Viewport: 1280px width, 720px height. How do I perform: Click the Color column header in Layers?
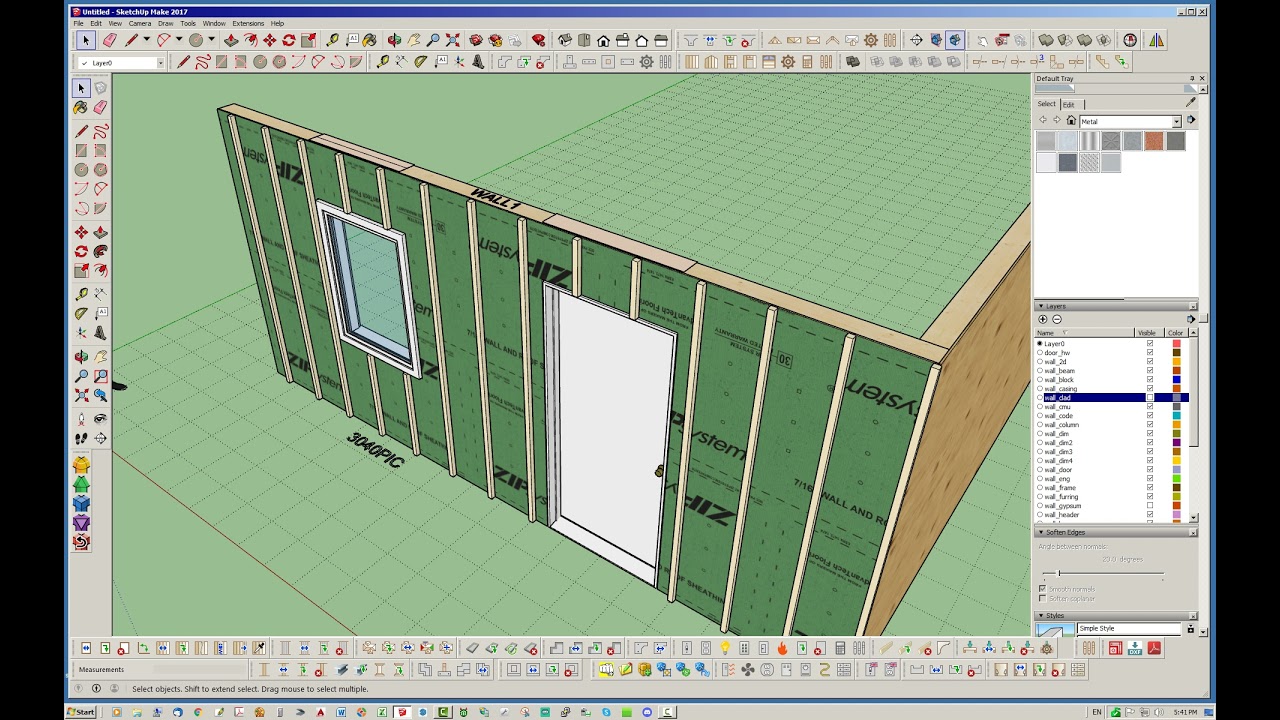pos(1175,333)
